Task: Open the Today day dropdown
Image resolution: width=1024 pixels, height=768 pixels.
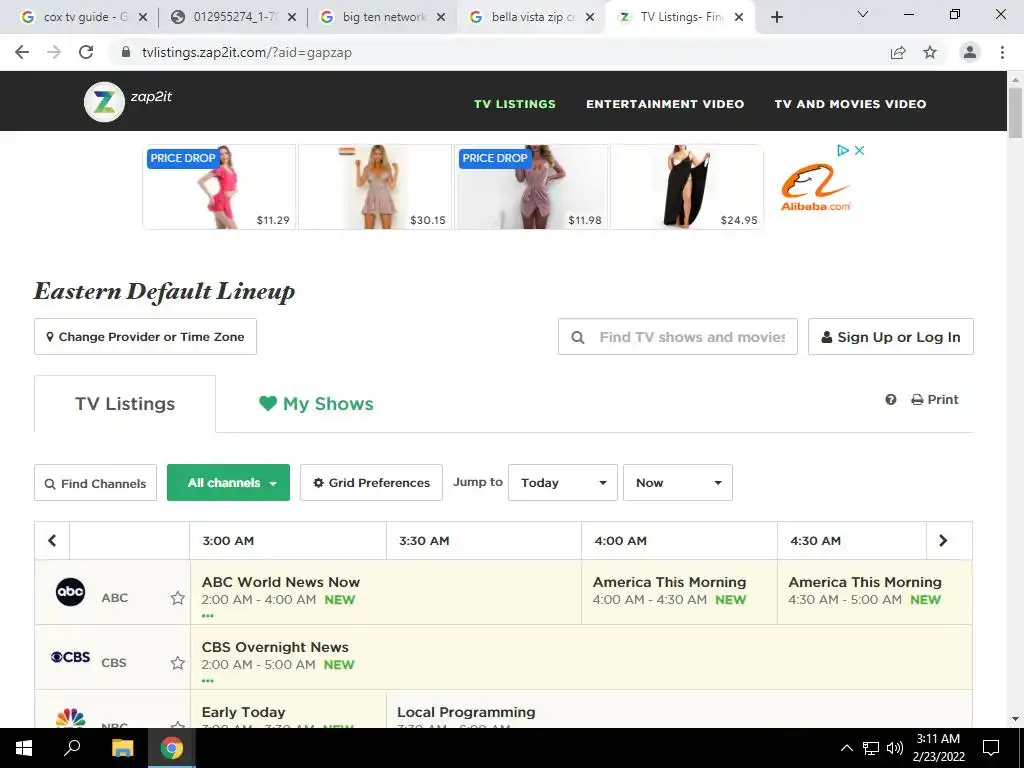Action: [x=563, y=483]
